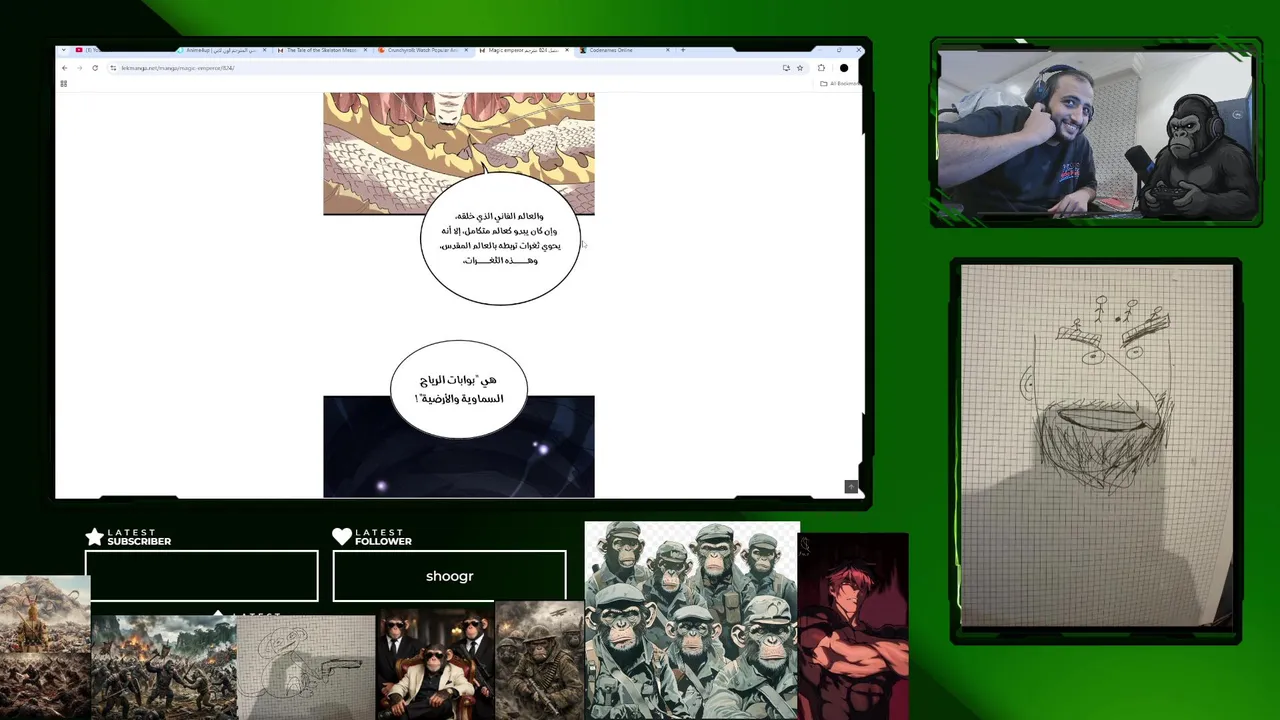Image resolution: width=1280 pixels, height=720 pixels.
Task: Click the hand-drawn face sketch on grid paper
Action: pyautogui.click(x=1097, y=446)
